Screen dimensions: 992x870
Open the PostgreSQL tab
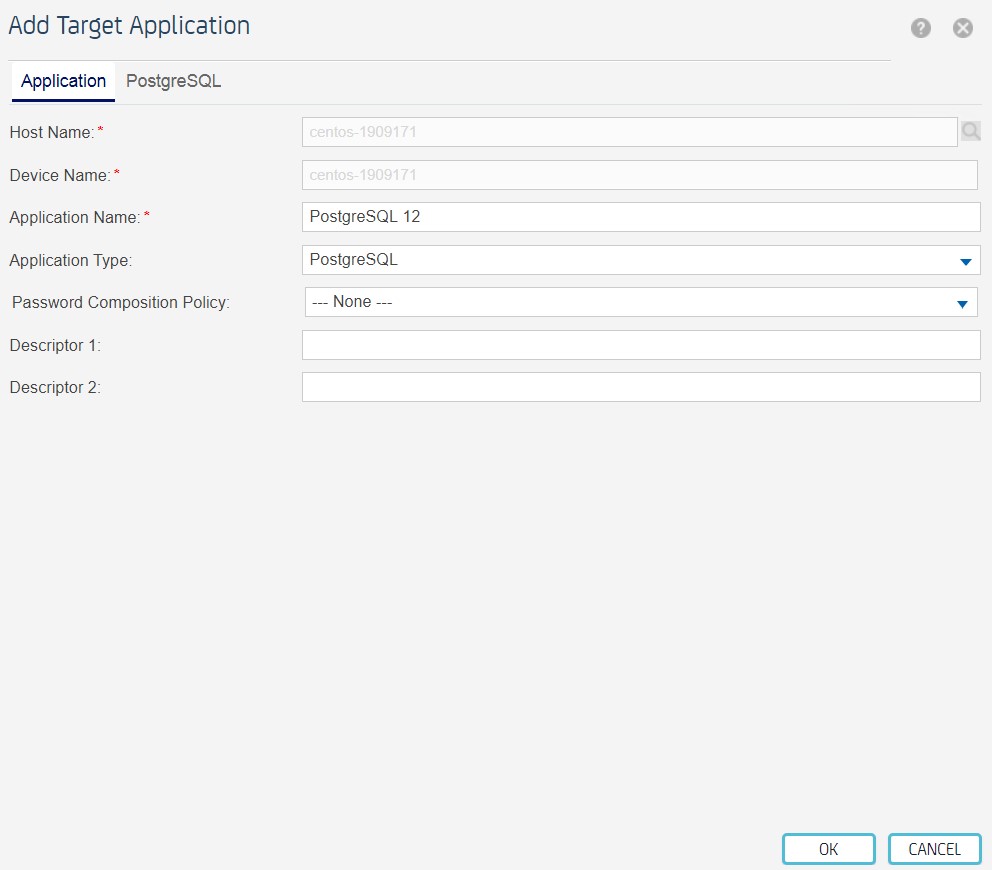(173, 81)
